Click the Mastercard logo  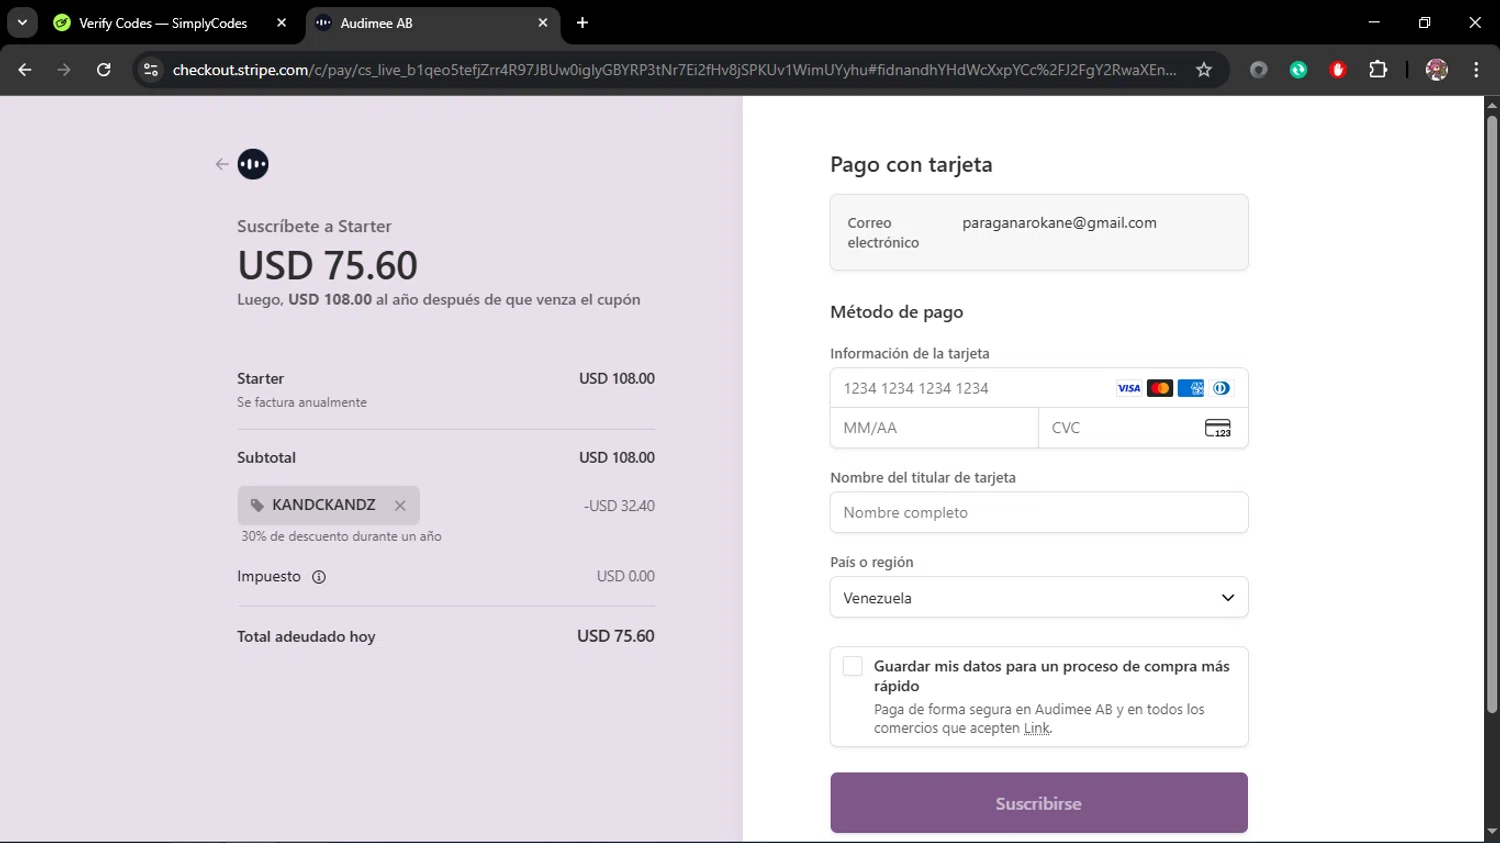click(x=1160, y=388)
